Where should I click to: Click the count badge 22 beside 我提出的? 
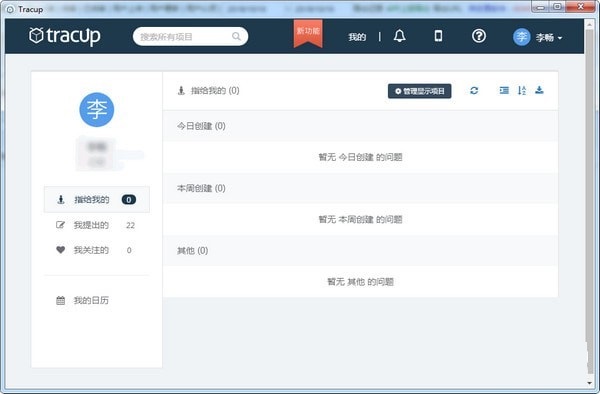click(x=130, y=225)
